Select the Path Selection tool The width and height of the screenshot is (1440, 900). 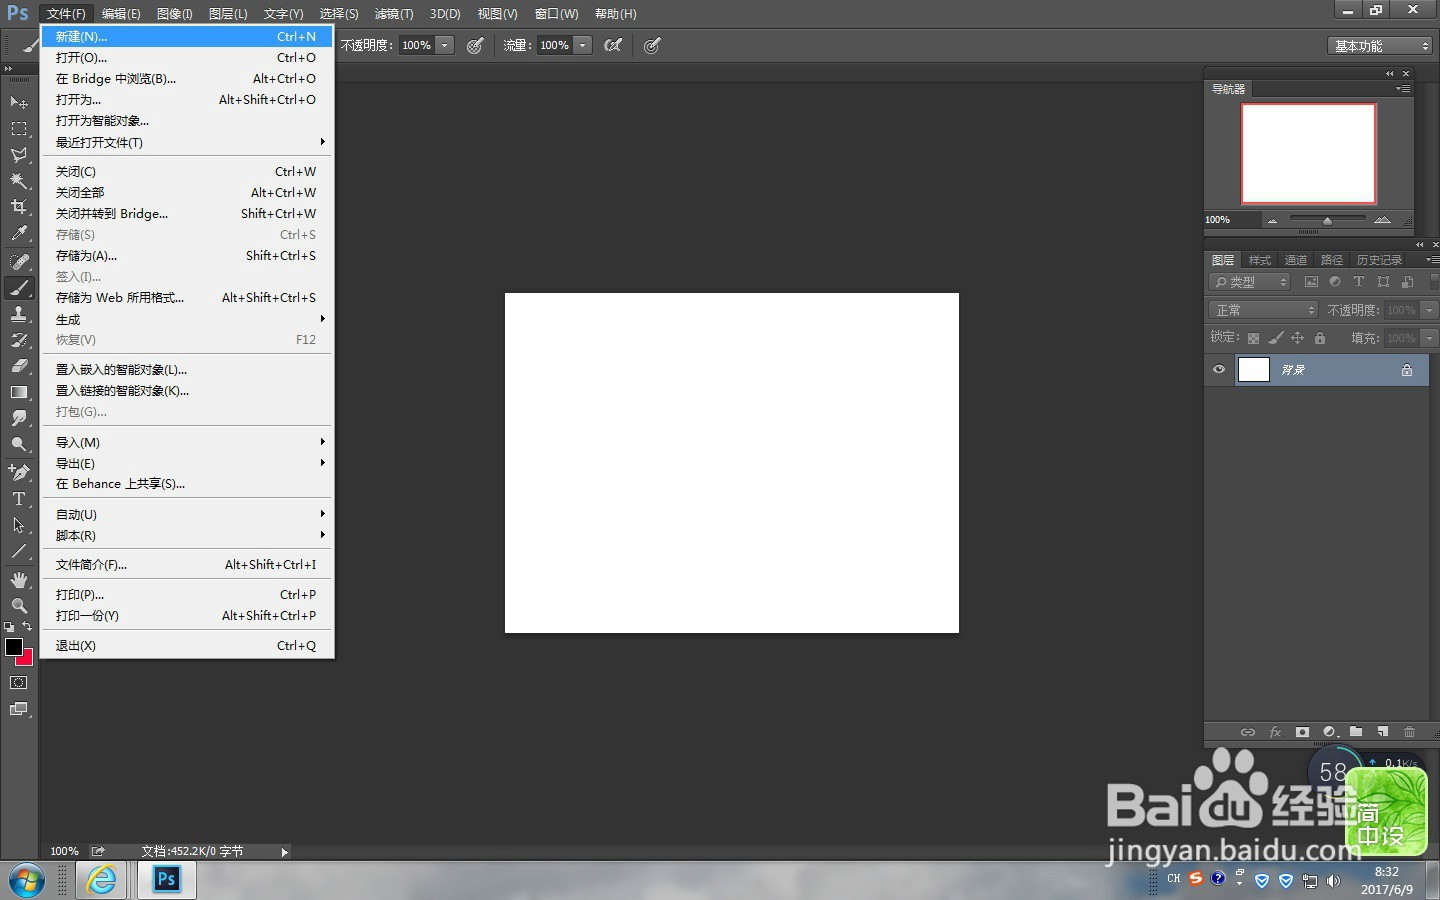point(19,525)
